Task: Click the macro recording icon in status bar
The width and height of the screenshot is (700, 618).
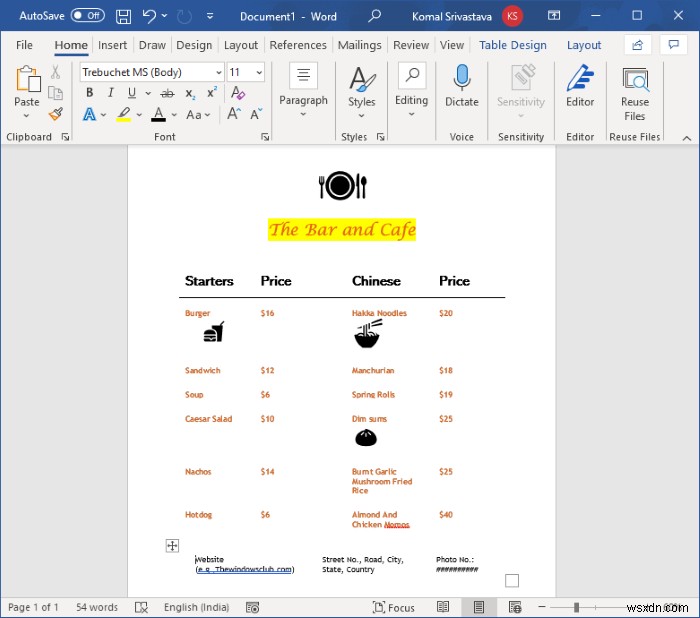Action: point(253,607)
